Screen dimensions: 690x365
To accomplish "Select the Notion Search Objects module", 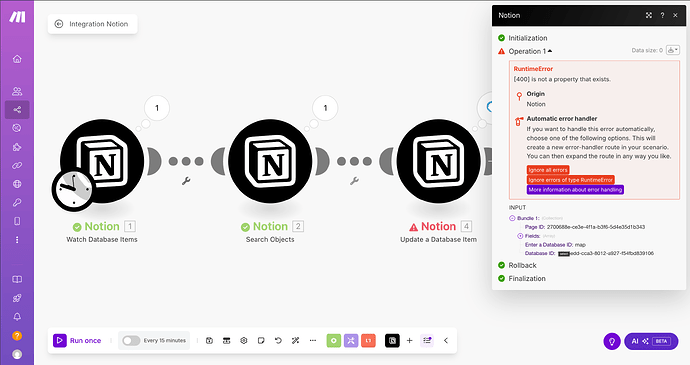I will 270,161.
